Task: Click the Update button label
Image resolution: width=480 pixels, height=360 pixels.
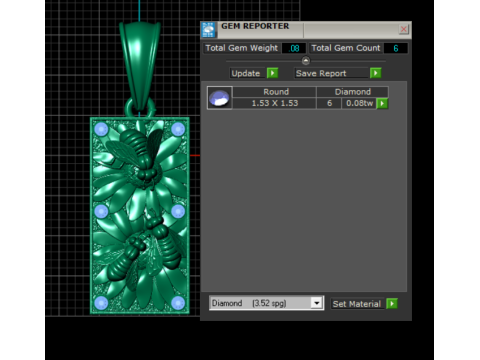Action: click(x=246, y=73)
